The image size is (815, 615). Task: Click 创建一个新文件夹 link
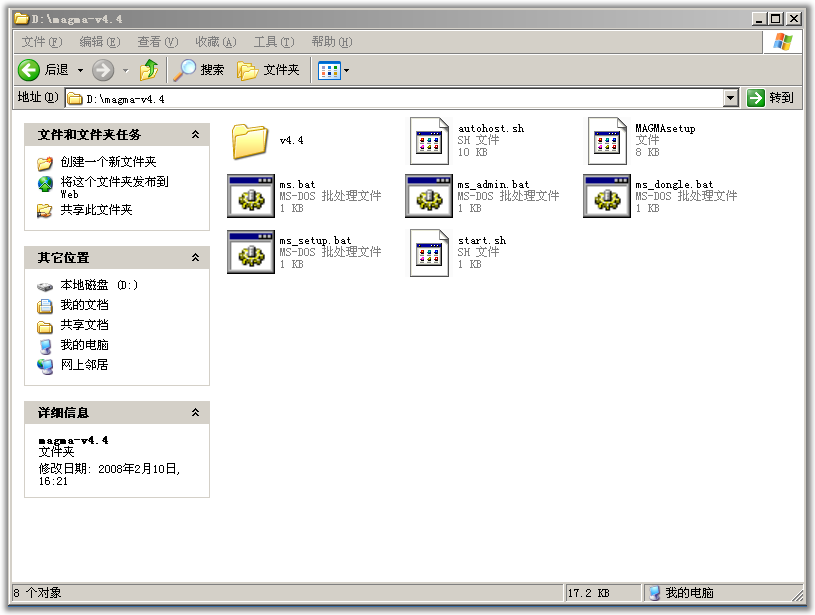click(x=108, y=162)
